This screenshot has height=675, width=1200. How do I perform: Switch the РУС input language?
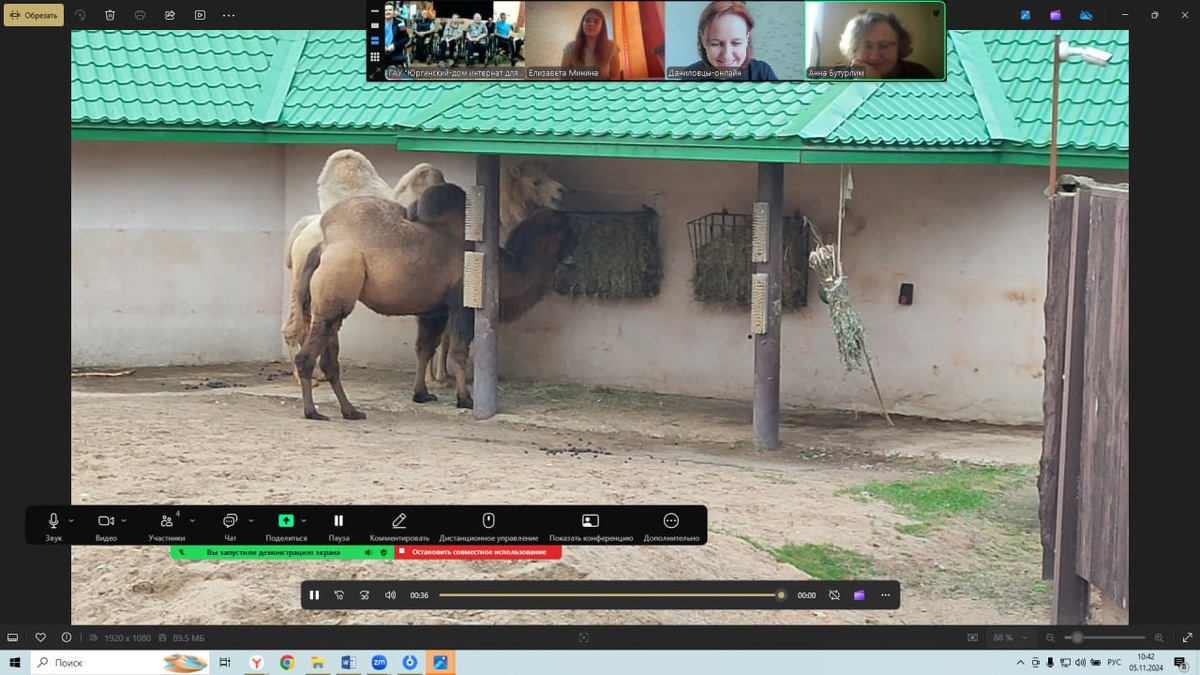[x=1113, y=662]
